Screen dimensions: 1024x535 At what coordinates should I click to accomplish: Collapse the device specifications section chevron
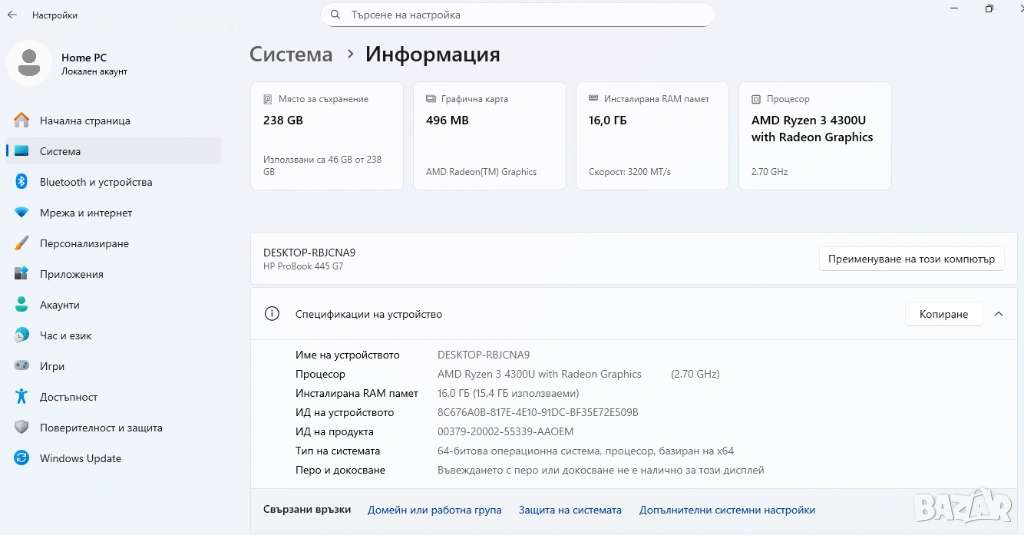(x=998, y=314)
